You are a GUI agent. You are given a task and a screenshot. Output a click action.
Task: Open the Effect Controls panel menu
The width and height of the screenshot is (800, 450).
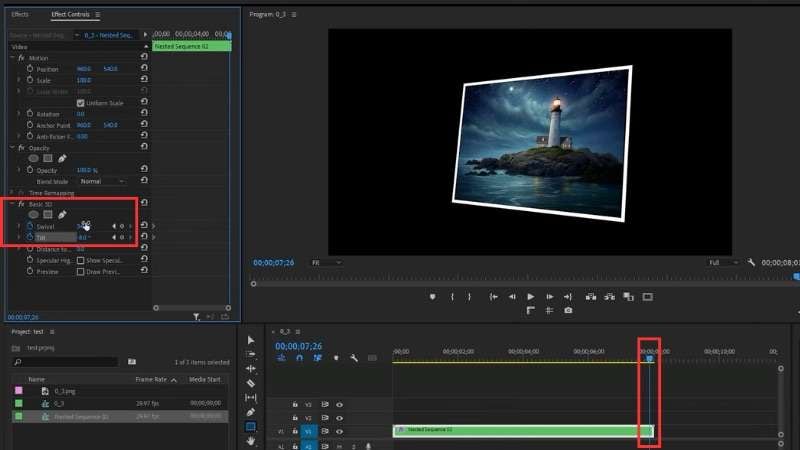pos(97,15)
